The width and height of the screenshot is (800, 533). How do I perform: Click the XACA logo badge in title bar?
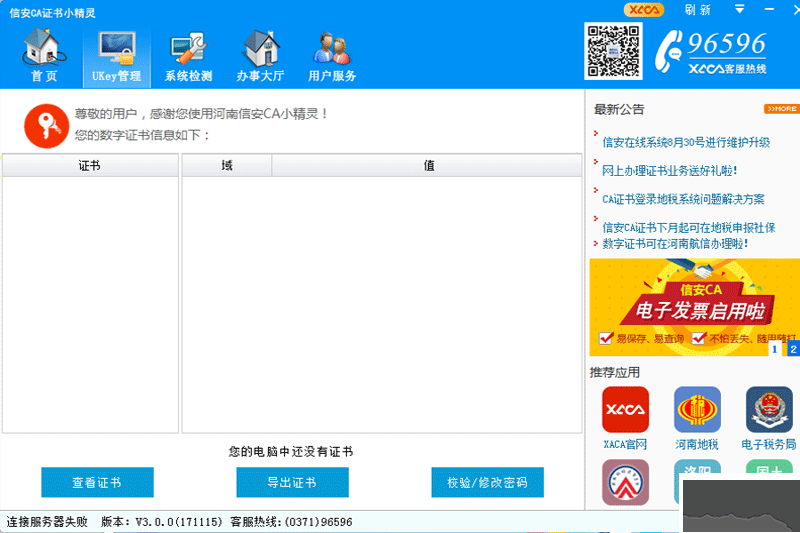pyautogui.click(x=644, y=10)
